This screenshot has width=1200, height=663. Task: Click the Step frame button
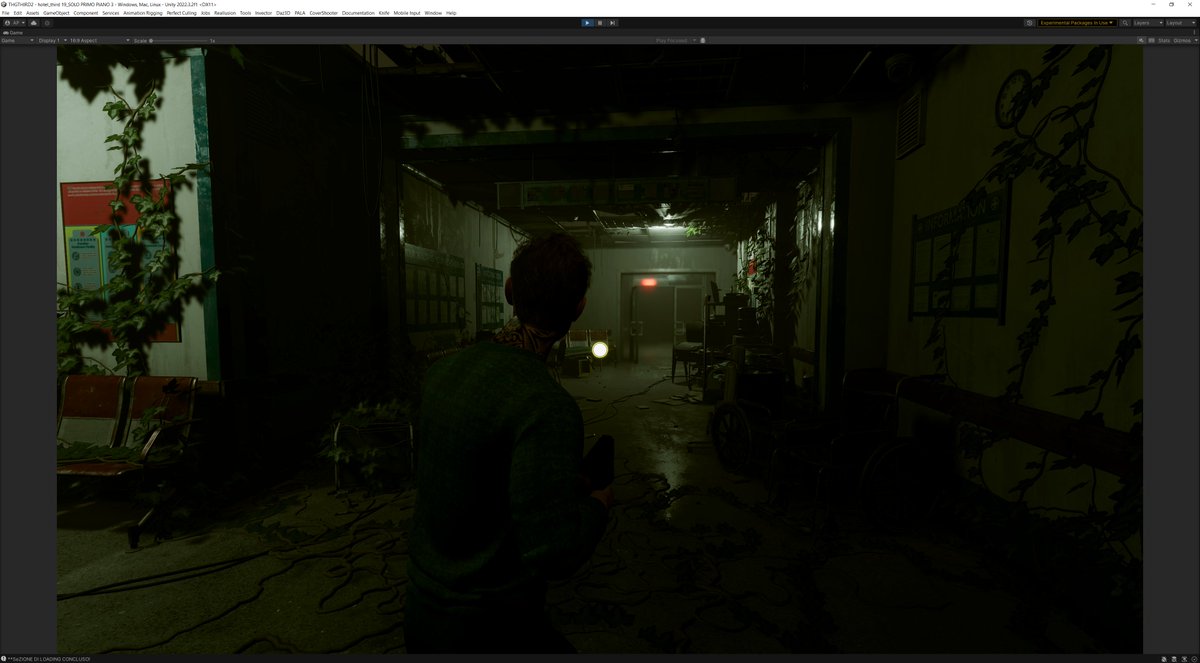(613, 22)
